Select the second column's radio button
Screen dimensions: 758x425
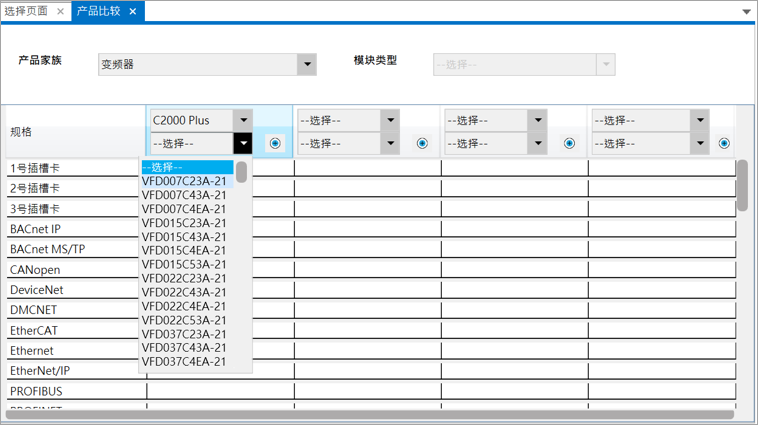coord(422,143)
